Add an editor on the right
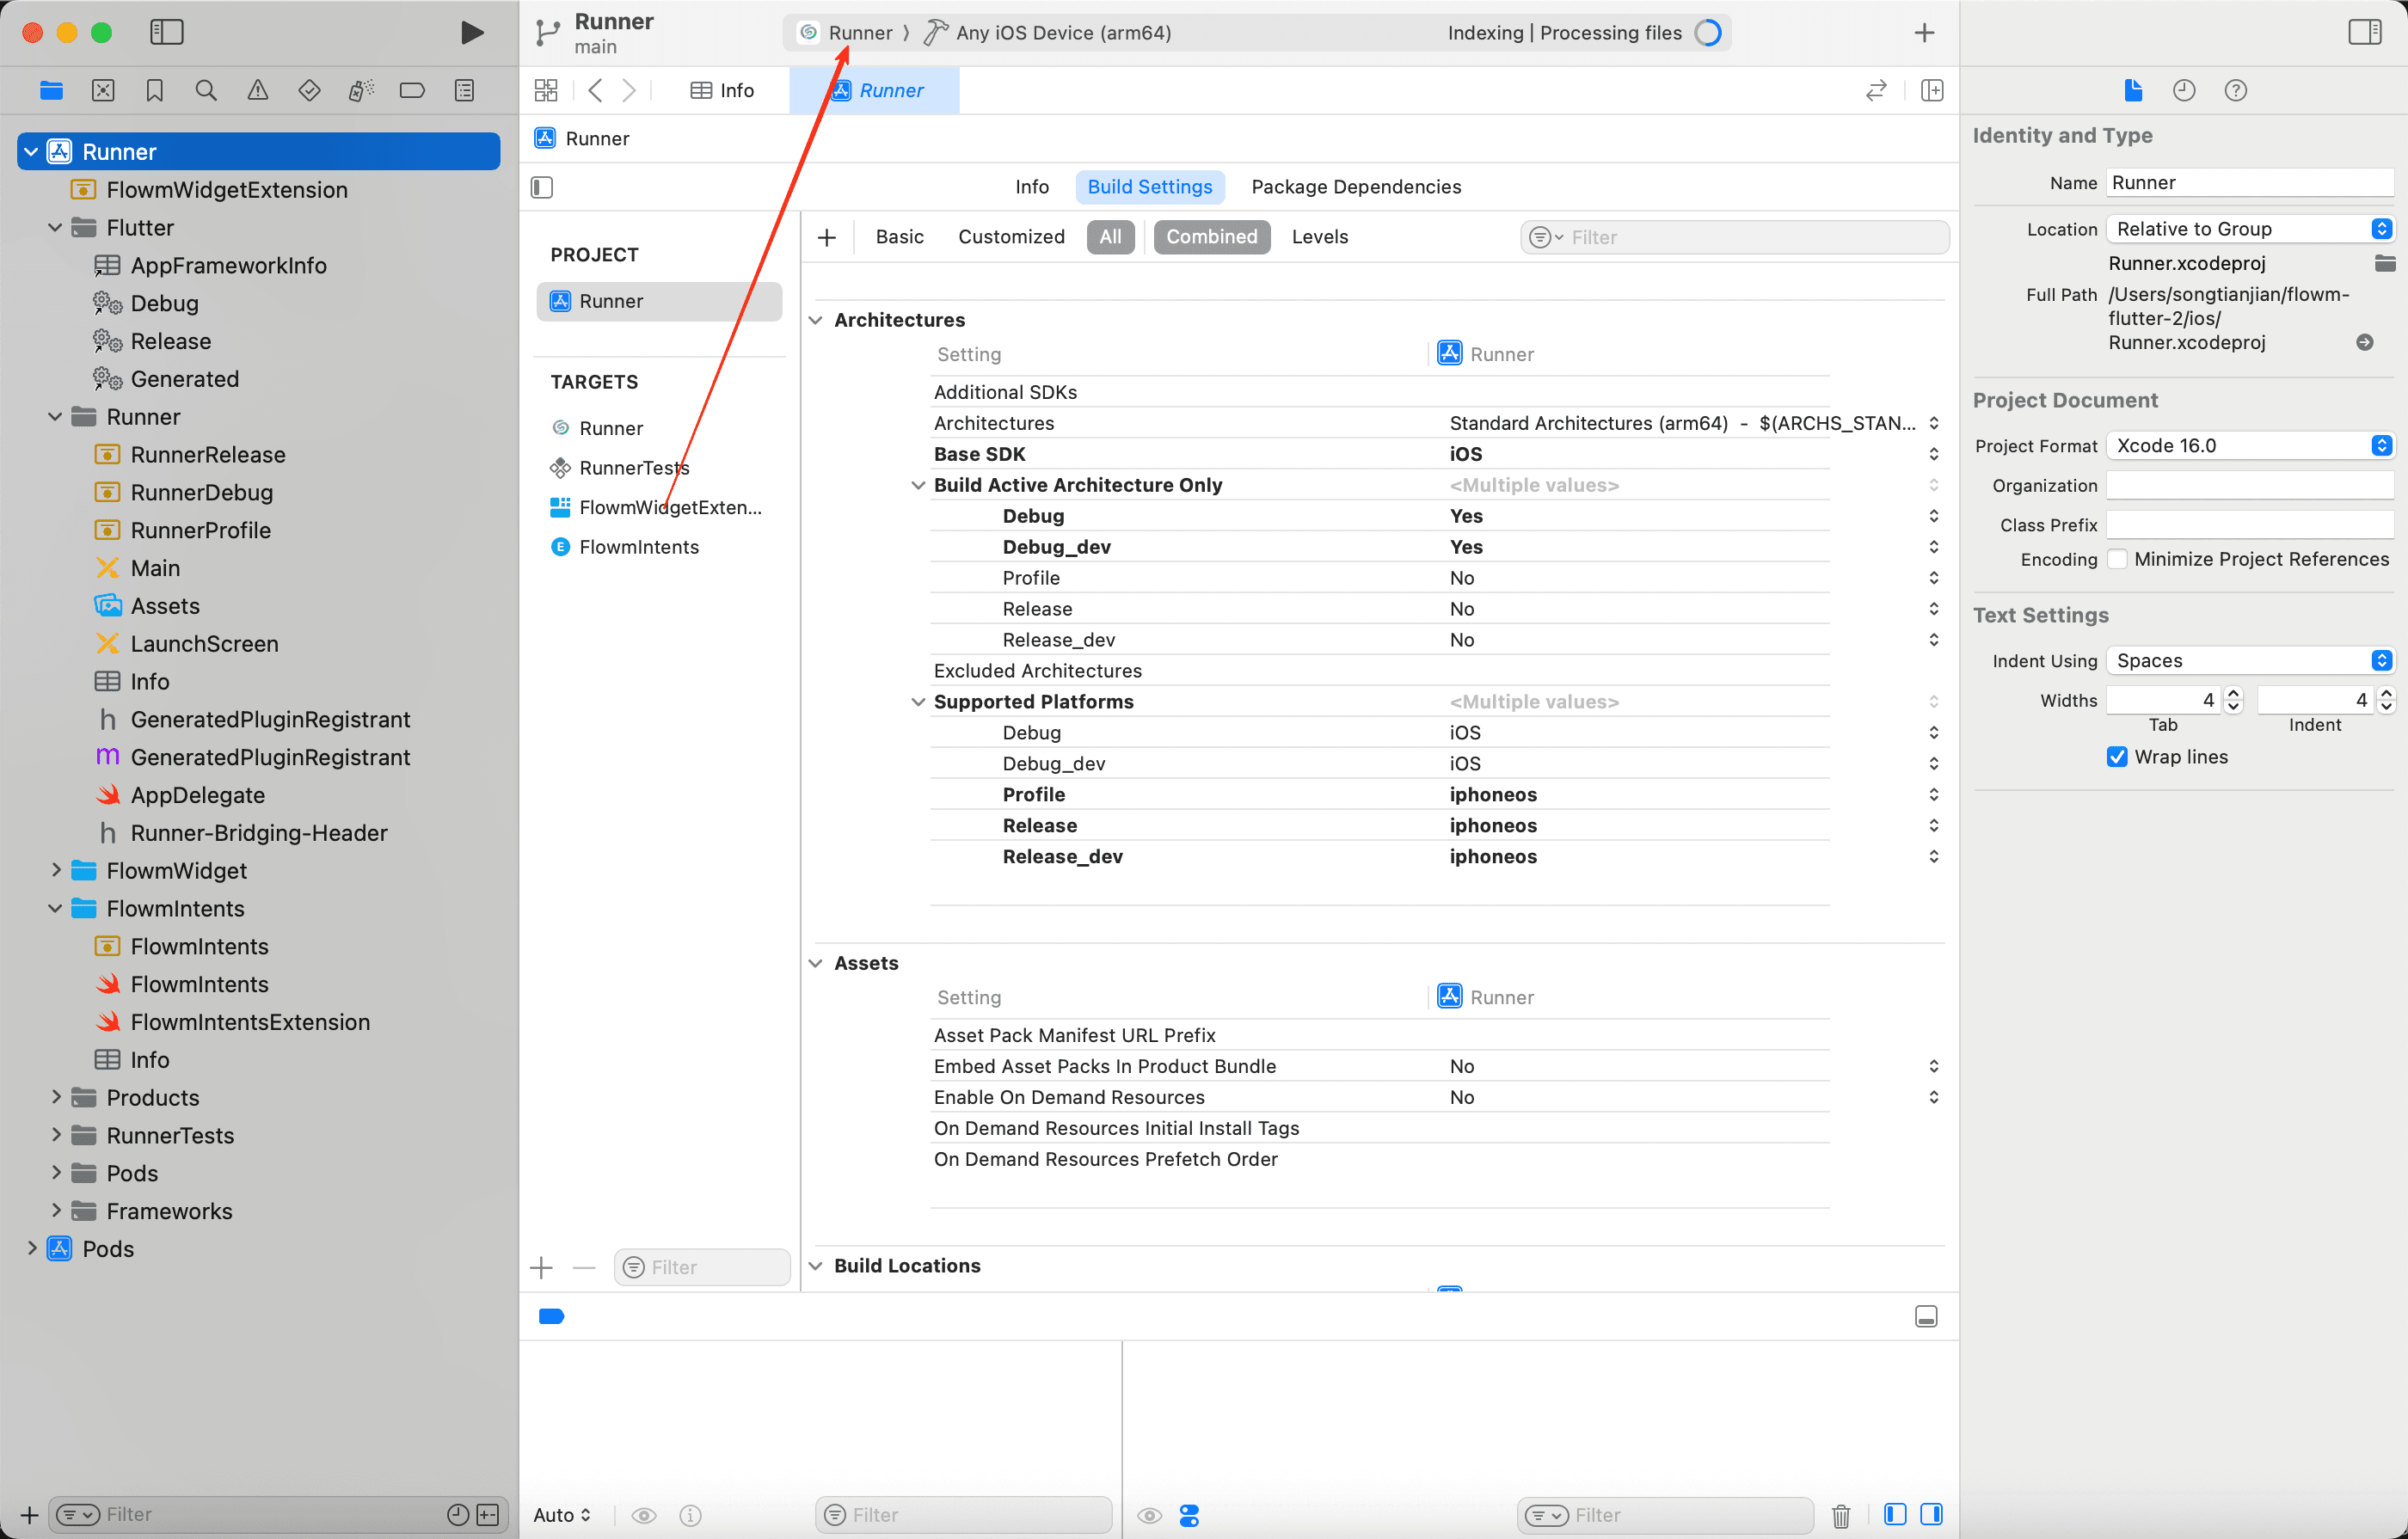 point(1932,91)
